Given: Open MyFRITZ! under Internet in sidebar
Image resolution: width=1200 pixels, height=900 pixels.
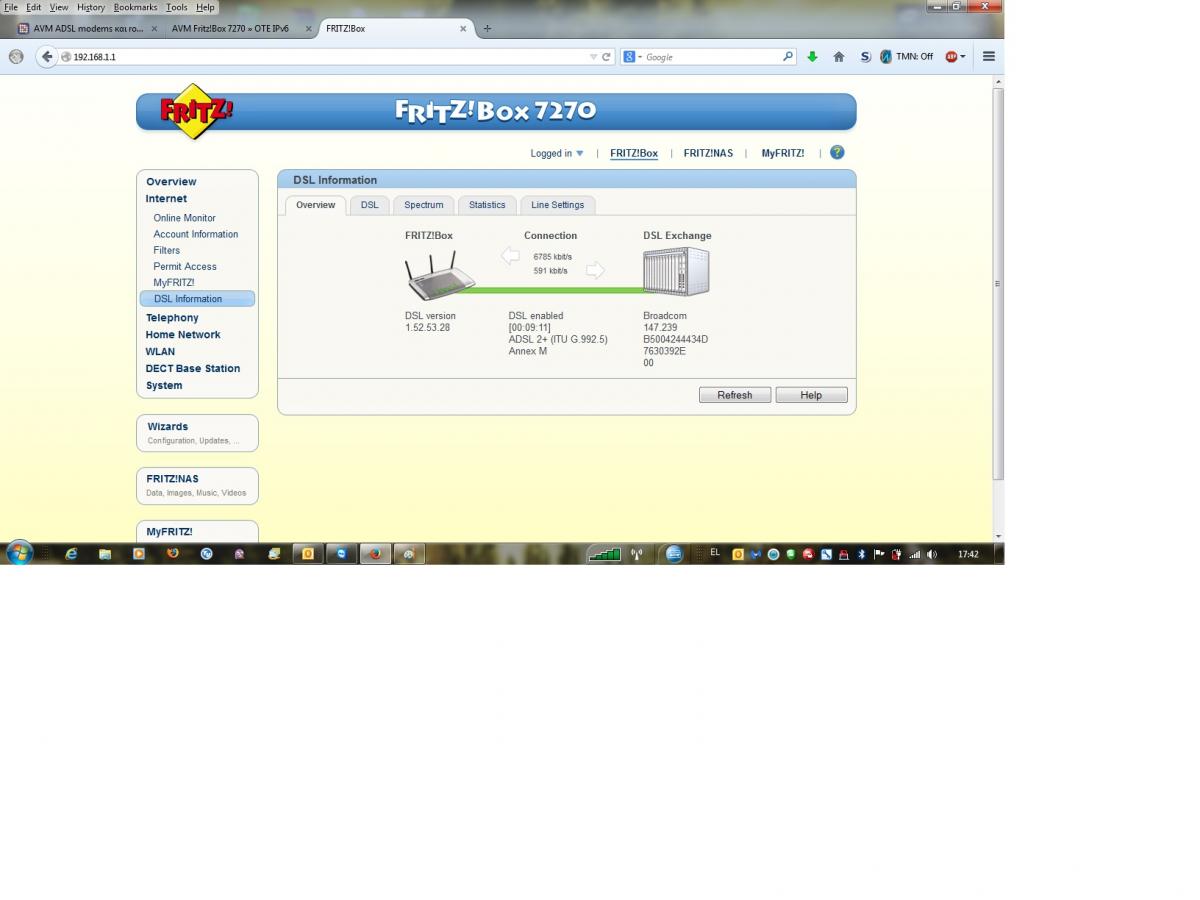Looking at the screenshot, I should [174, 283].
